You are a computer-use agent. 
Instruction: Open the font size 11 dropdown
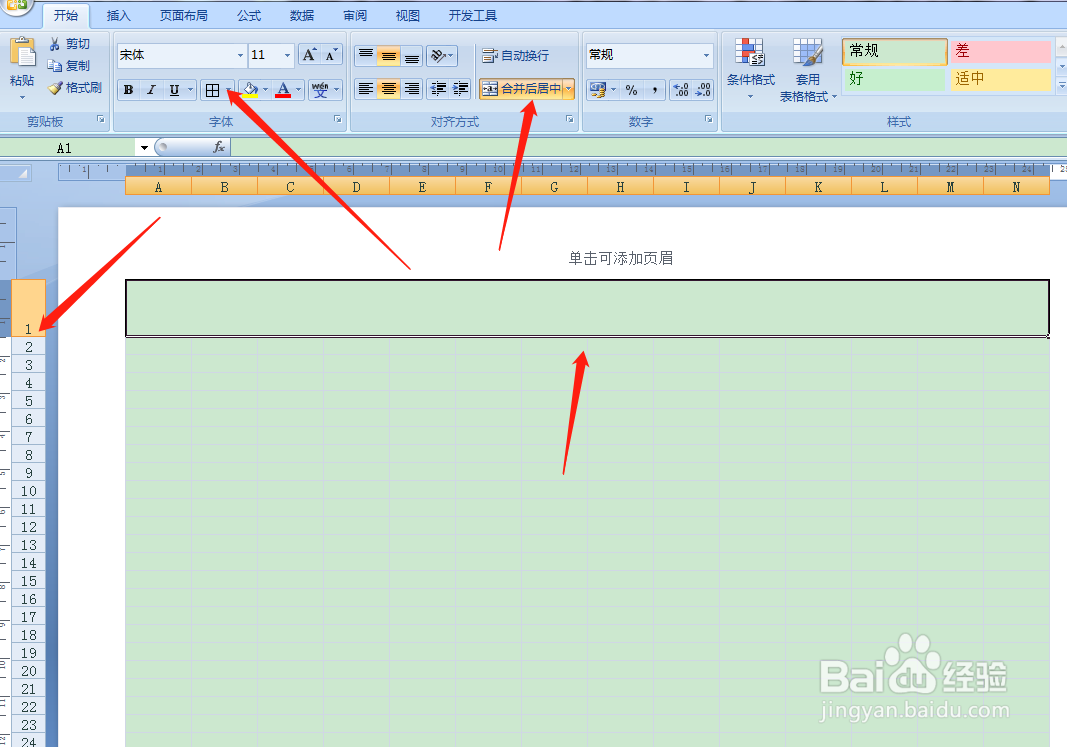coord(287,55)
